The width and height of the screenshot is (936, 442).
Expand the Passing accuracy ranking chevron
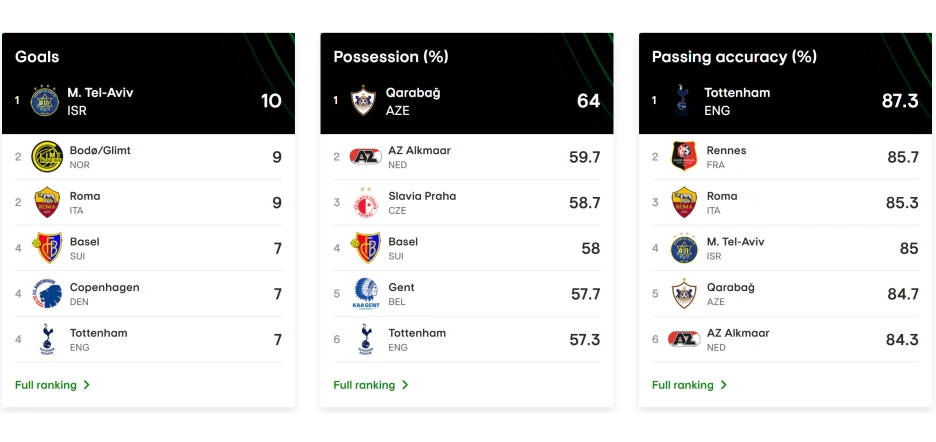point(724,385)
